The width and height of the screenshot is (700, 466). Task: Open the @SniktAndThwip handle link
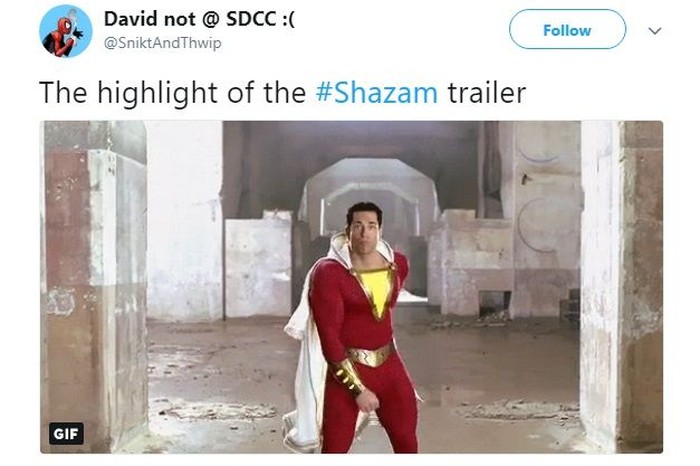(162, 43)
